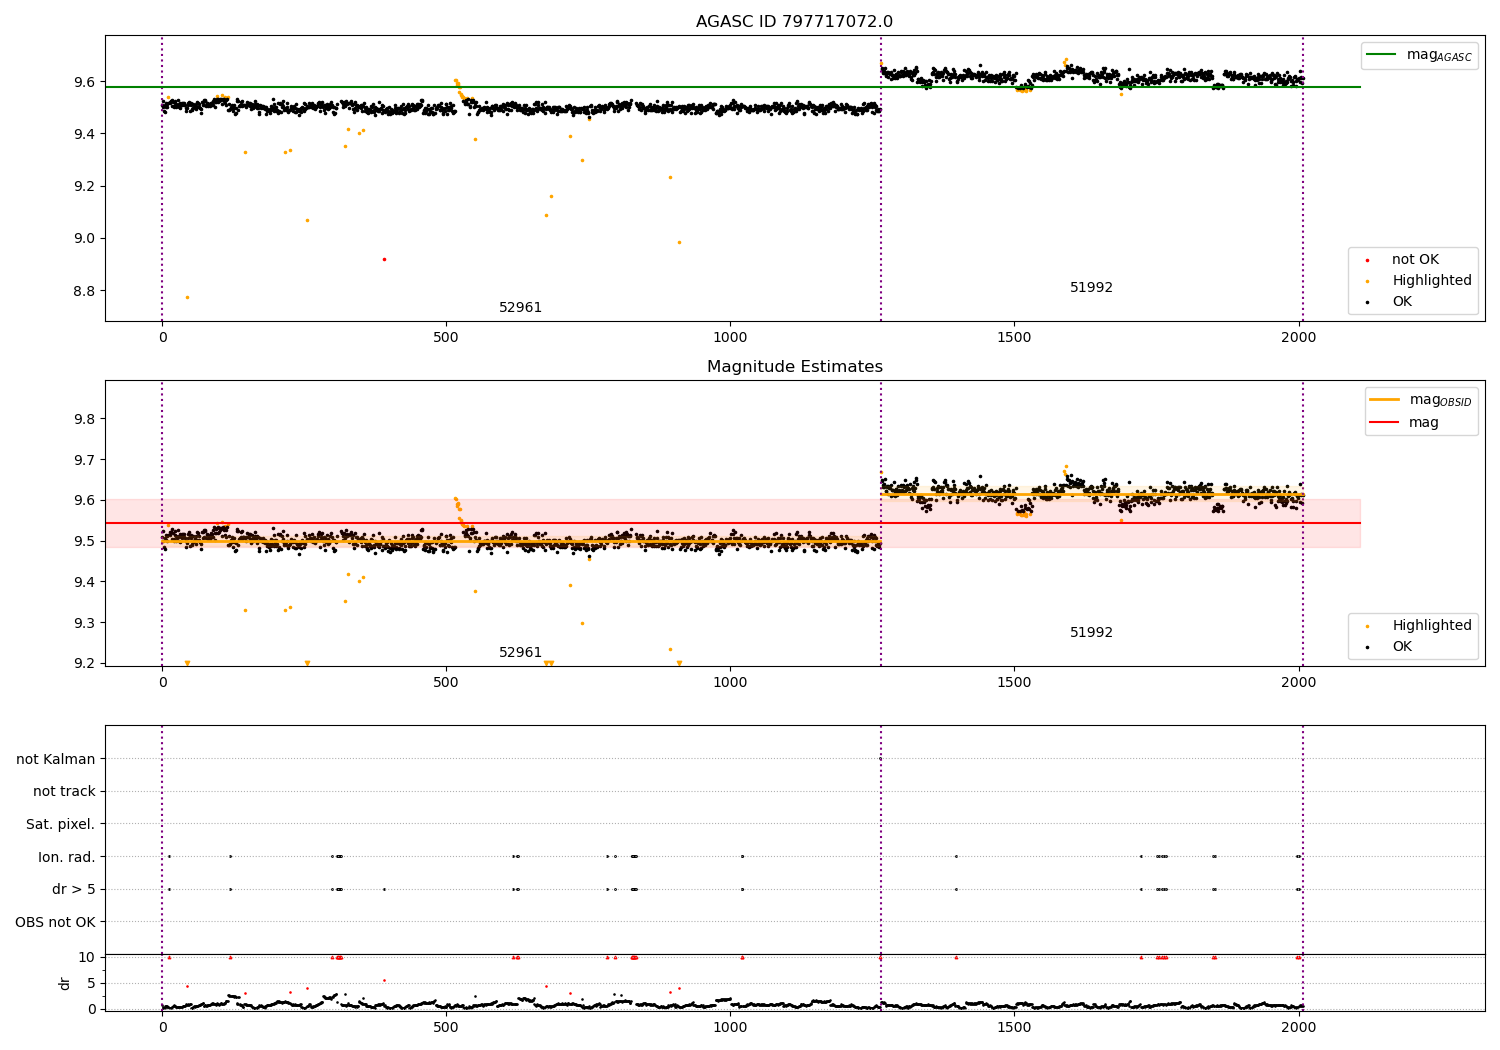Screen dimensions: 1500x1050
Task: Click the '51992' label in Magnitude Estimates plot
Action: [1091, 633]
